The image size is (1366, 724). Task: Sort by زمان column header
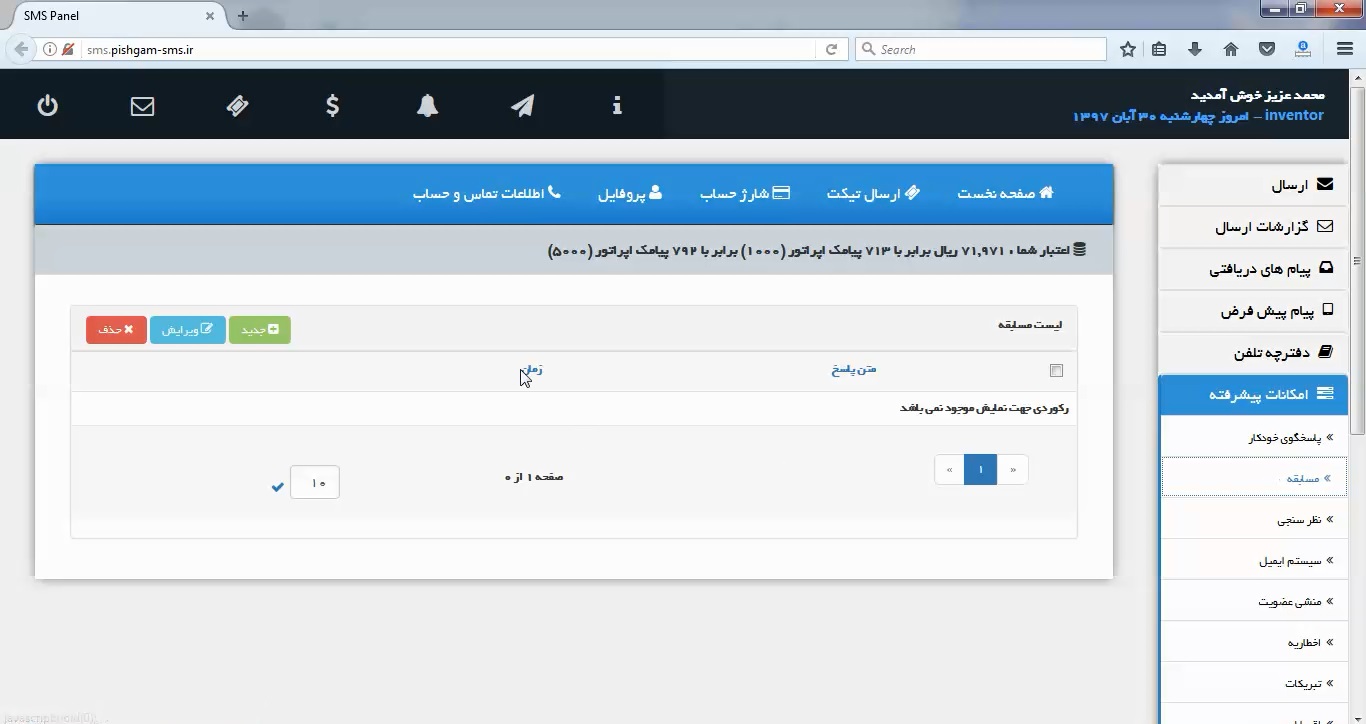[532, 369]
